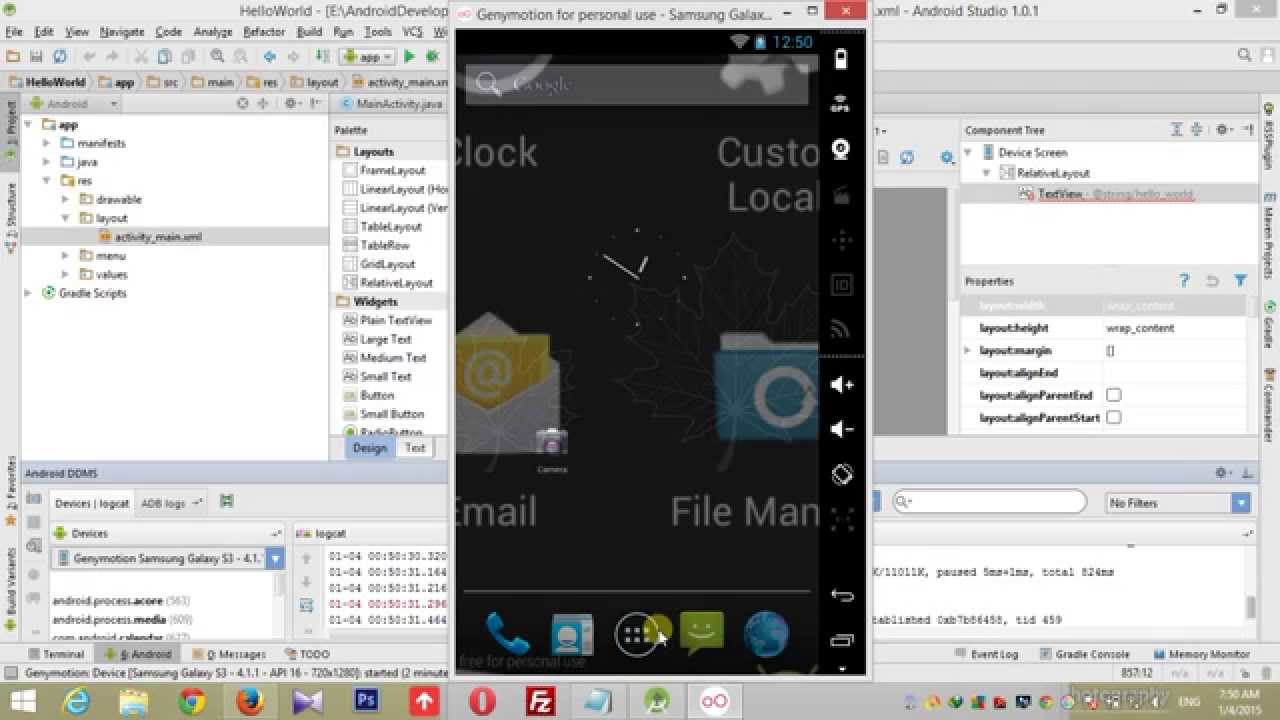The image size is (1280, 720).
Task: Open the Refactor menu
Action: [x=264, y=32]
